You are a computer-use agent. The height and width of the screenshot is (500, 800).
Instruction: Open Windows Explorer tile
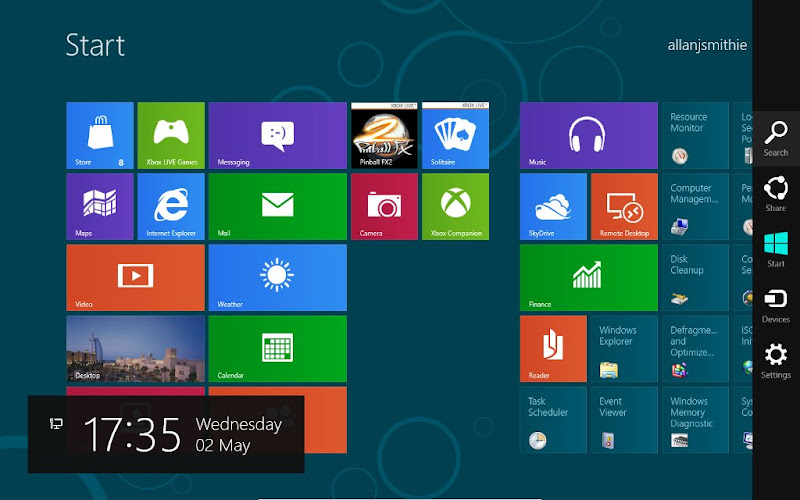(624, 348)
